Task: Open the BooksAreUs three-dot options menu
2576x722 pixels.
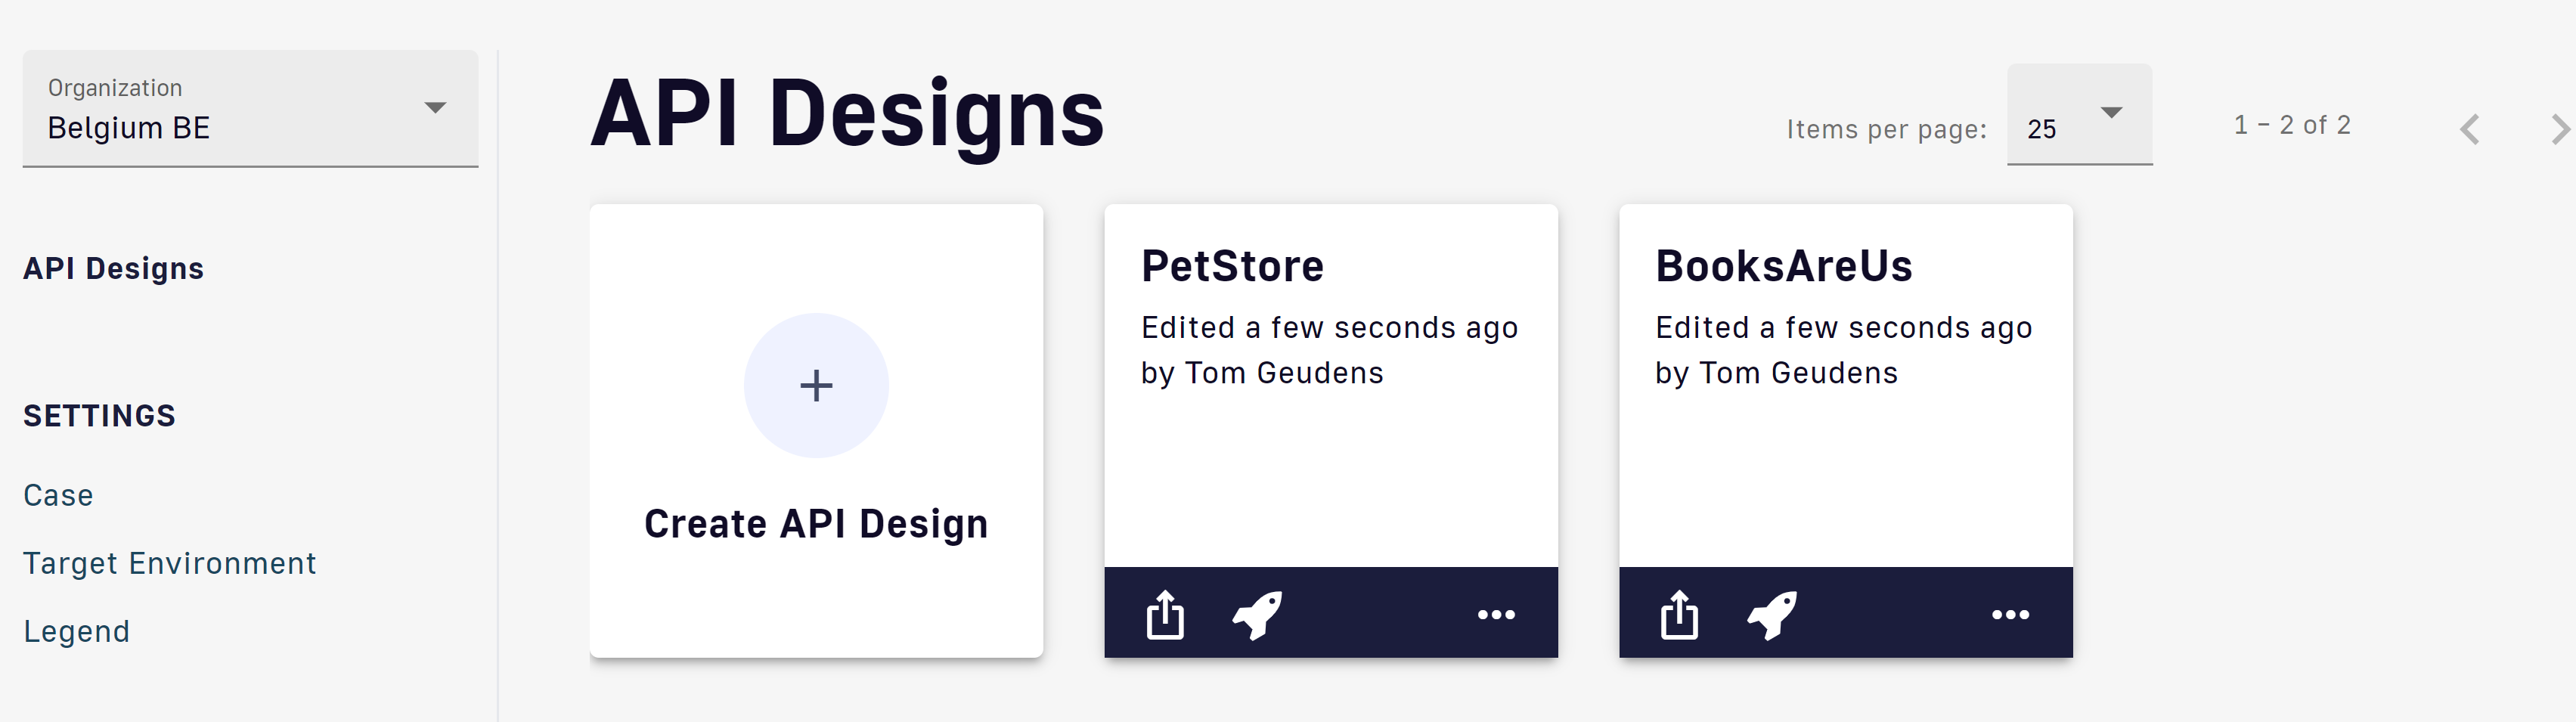Action: (2010, 615)
